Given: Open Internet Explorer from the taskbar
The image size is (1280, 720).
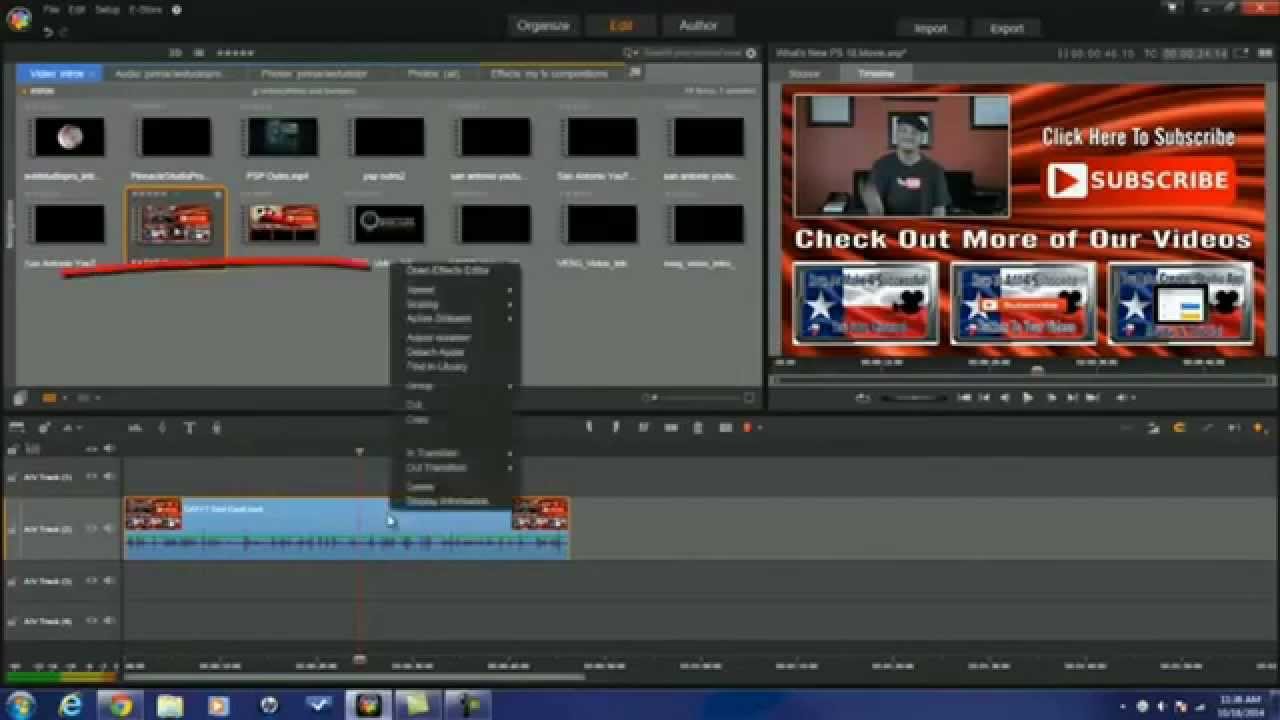Looking at the screenshot, I should tap(70, 705).
